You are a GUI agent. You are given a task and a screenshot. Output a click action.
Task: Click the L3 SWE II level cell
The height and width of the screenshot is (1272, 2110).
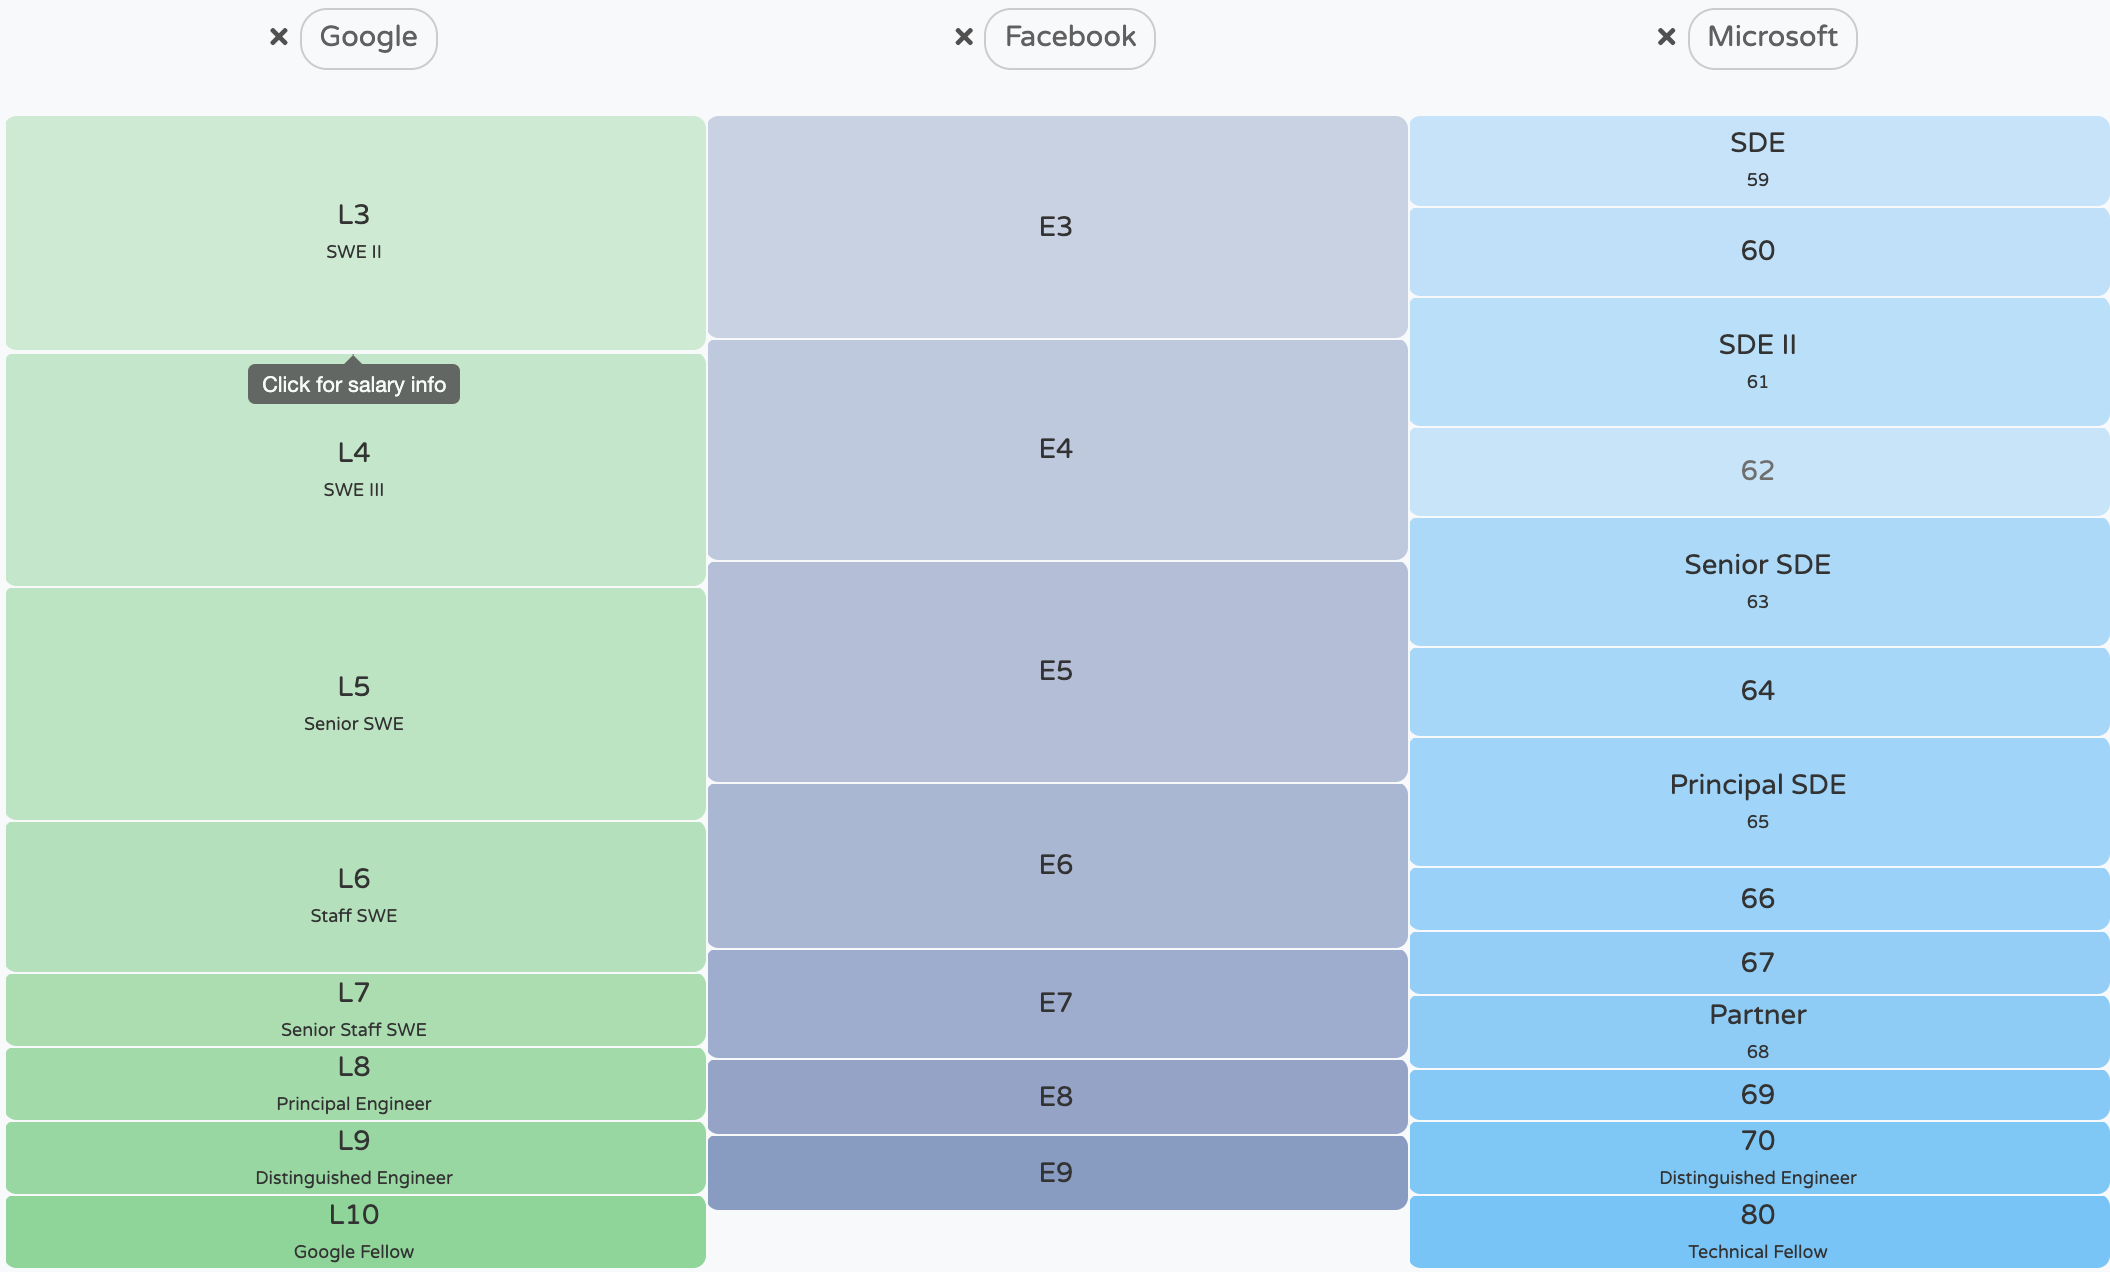click(353, 232)
